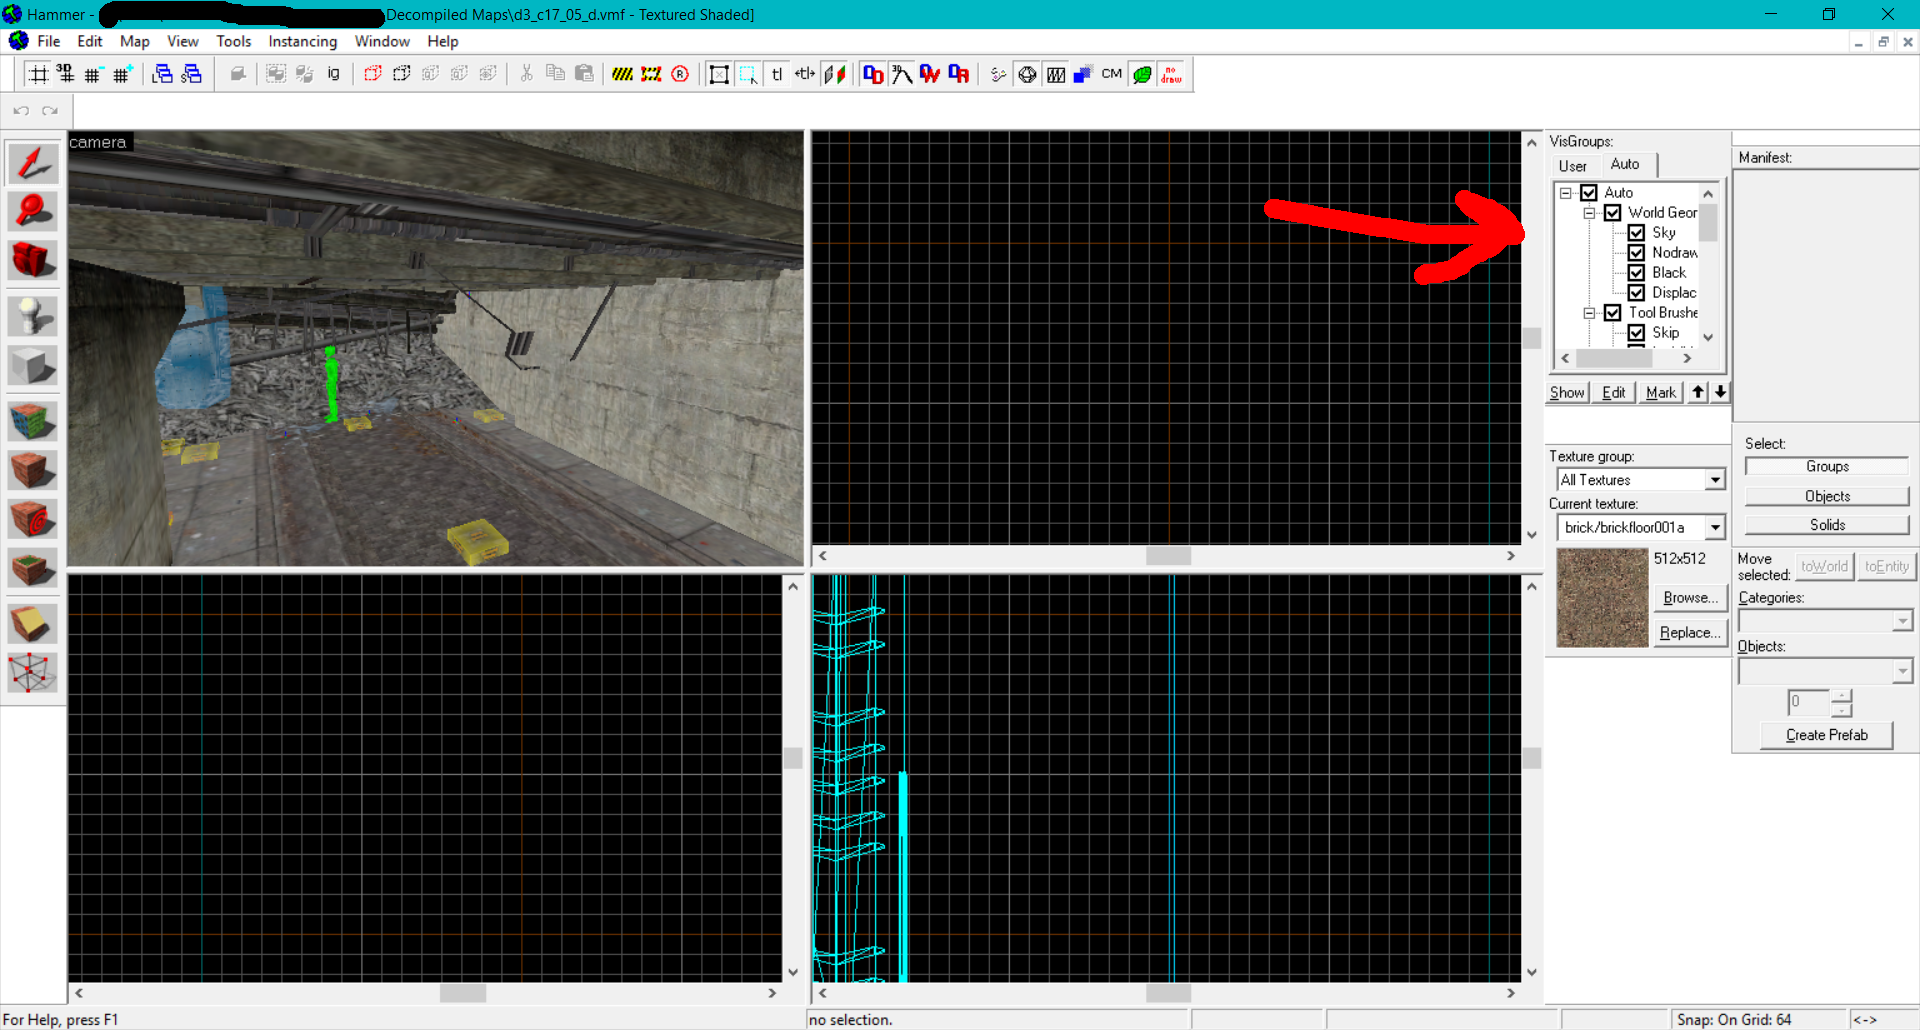Screen dimensions: 1920x1030
Task: Select the Block tool gray cube
Action: pos(33,365)
